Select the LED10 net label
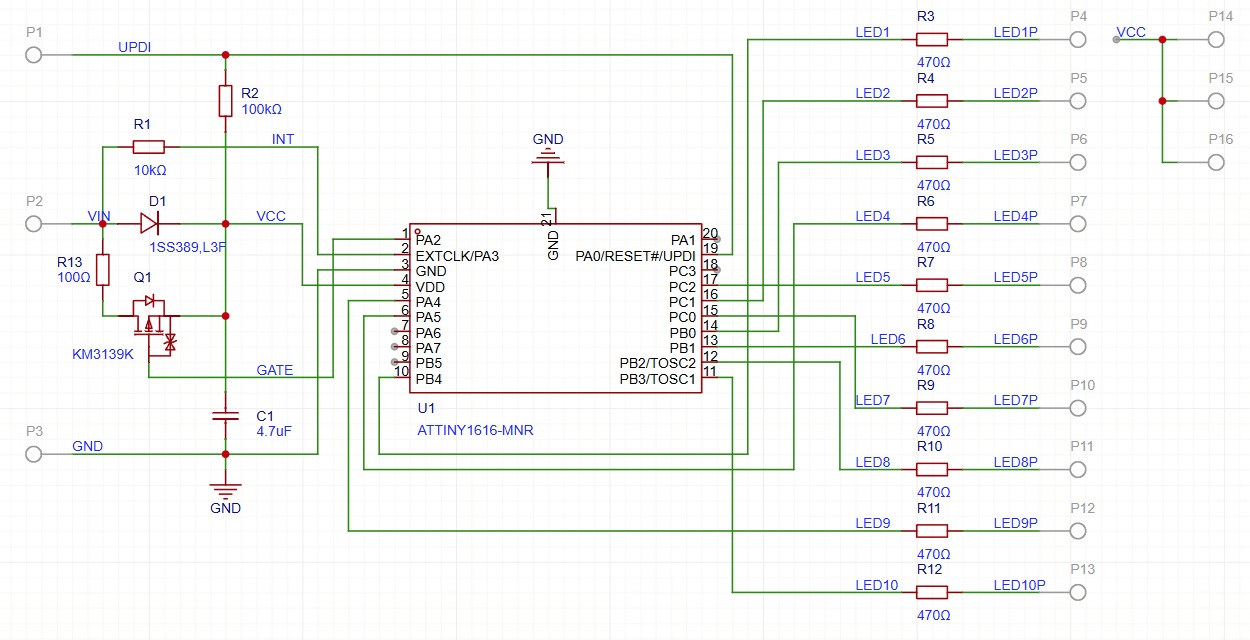This screenshot has height=640, width=1250. pyautogui.click(x=876, y=584)
